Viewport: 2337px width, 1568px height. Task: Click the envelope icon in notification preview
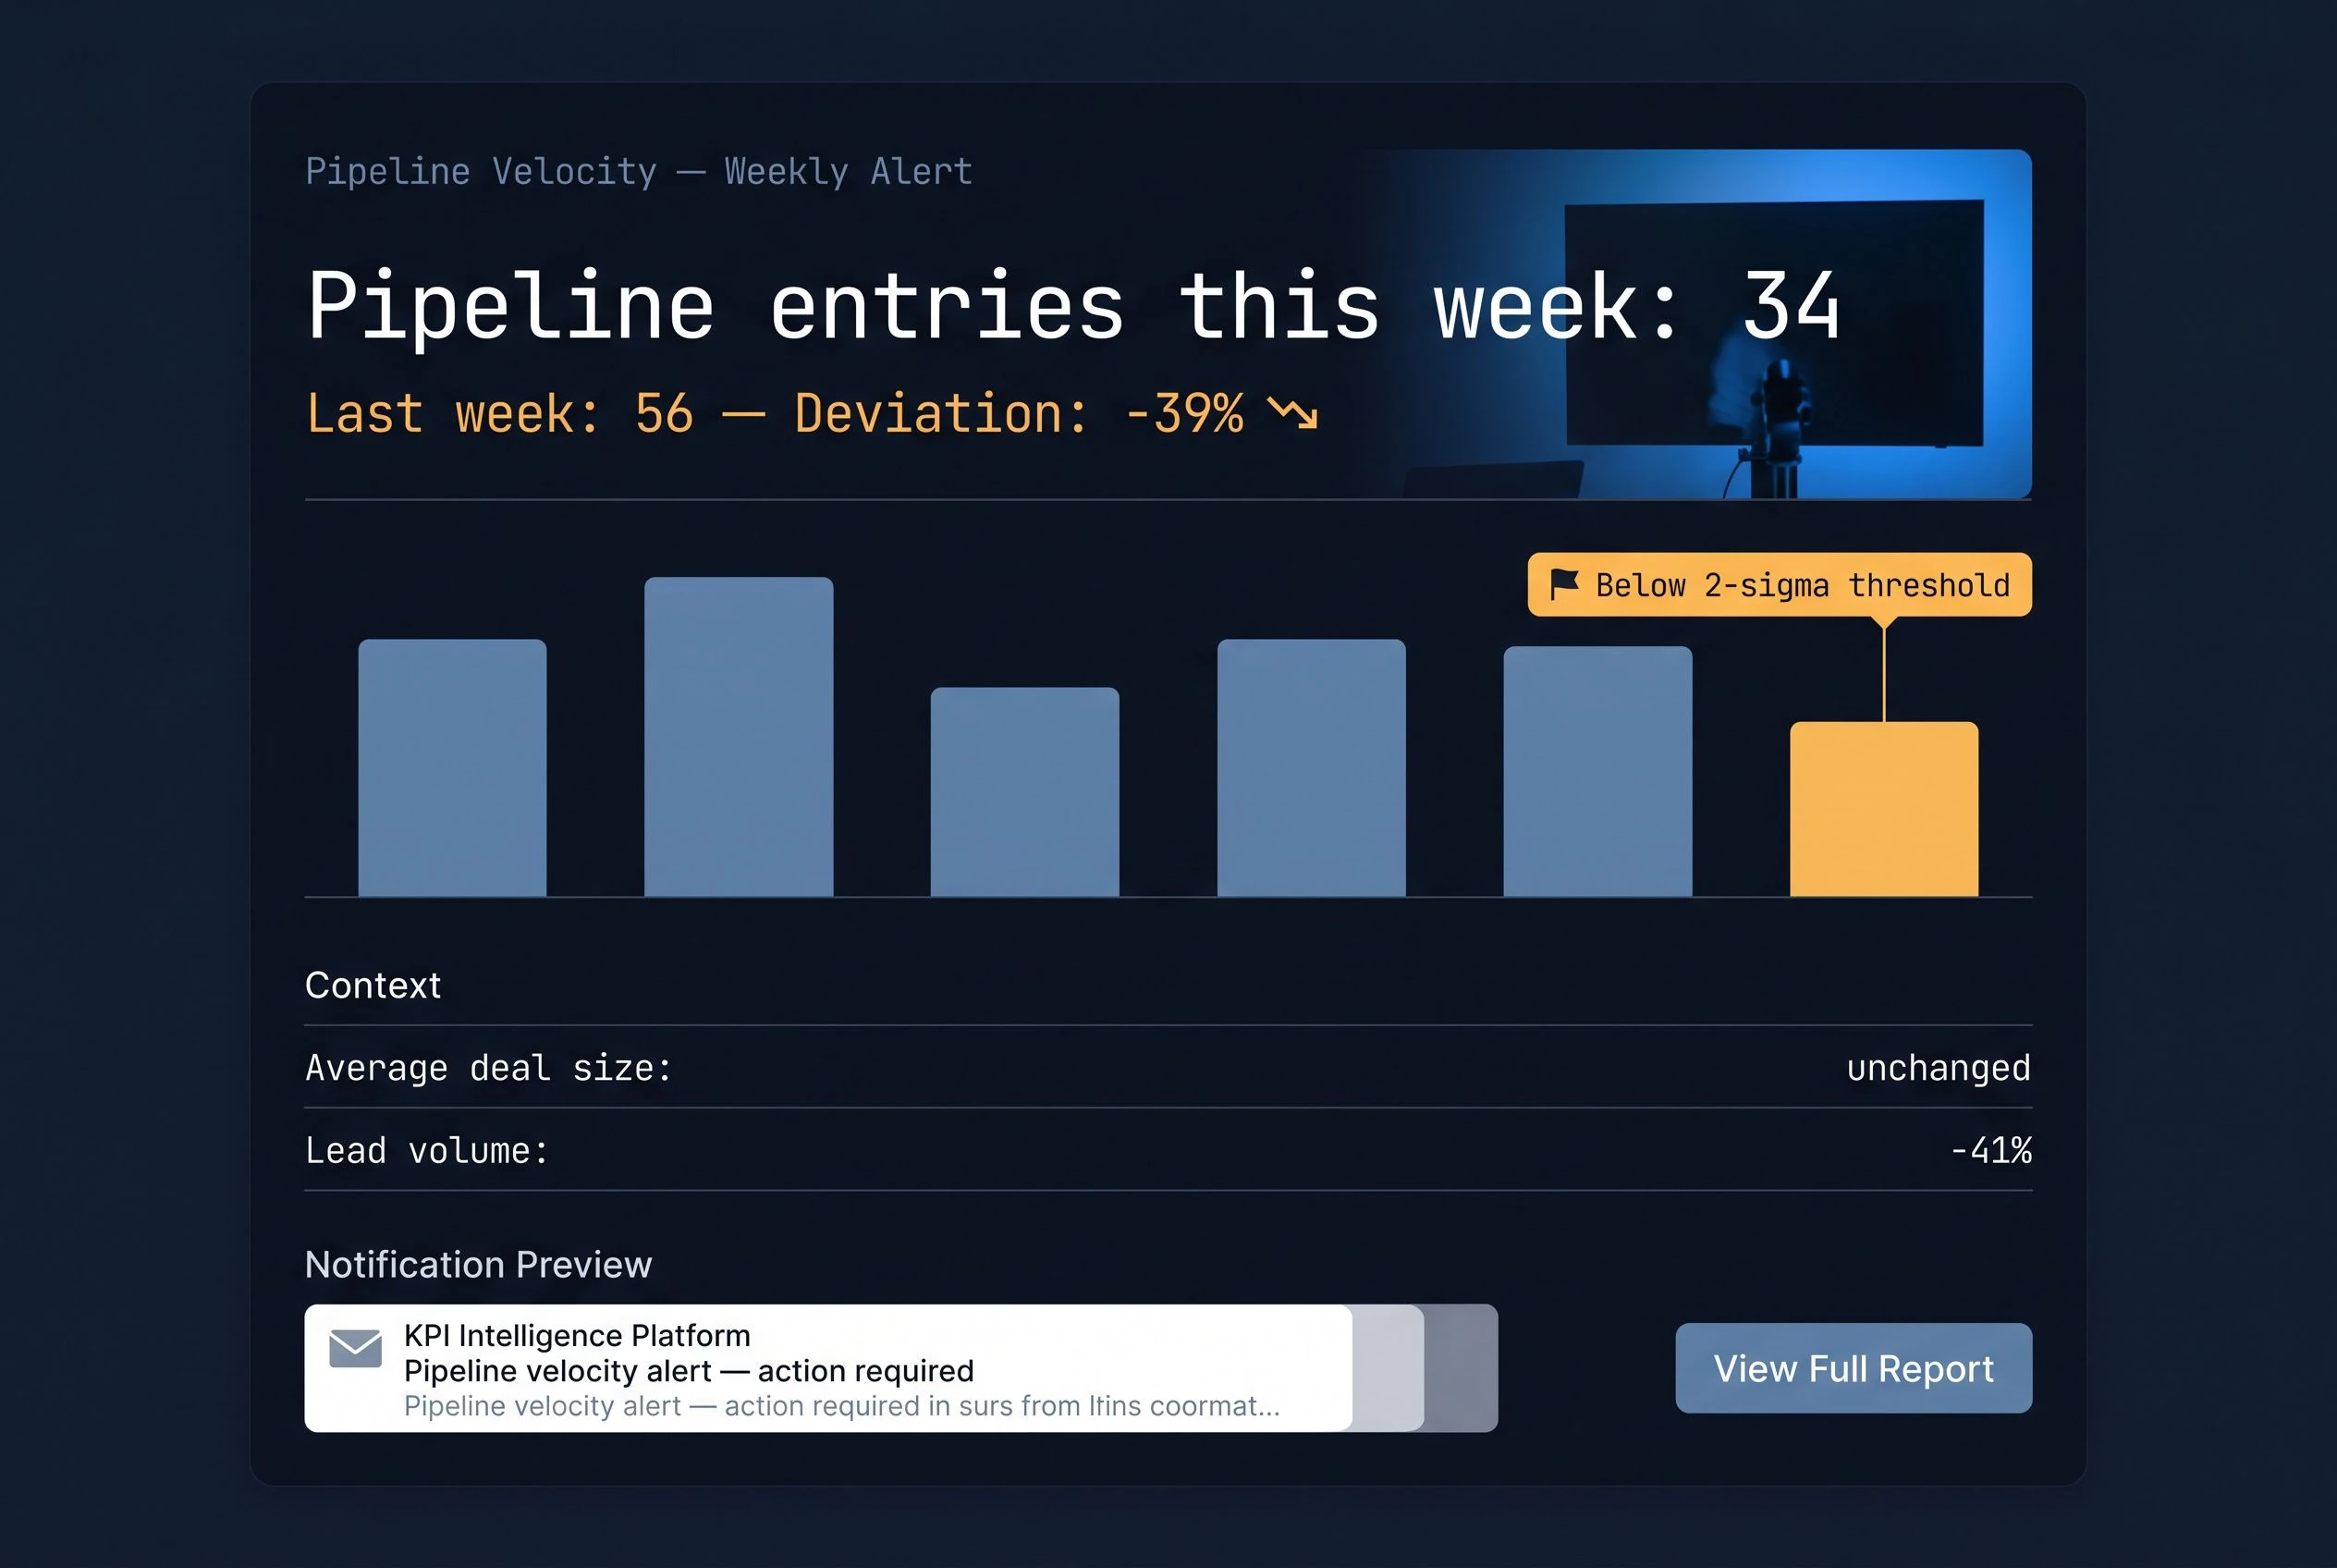coord(355,1348)
